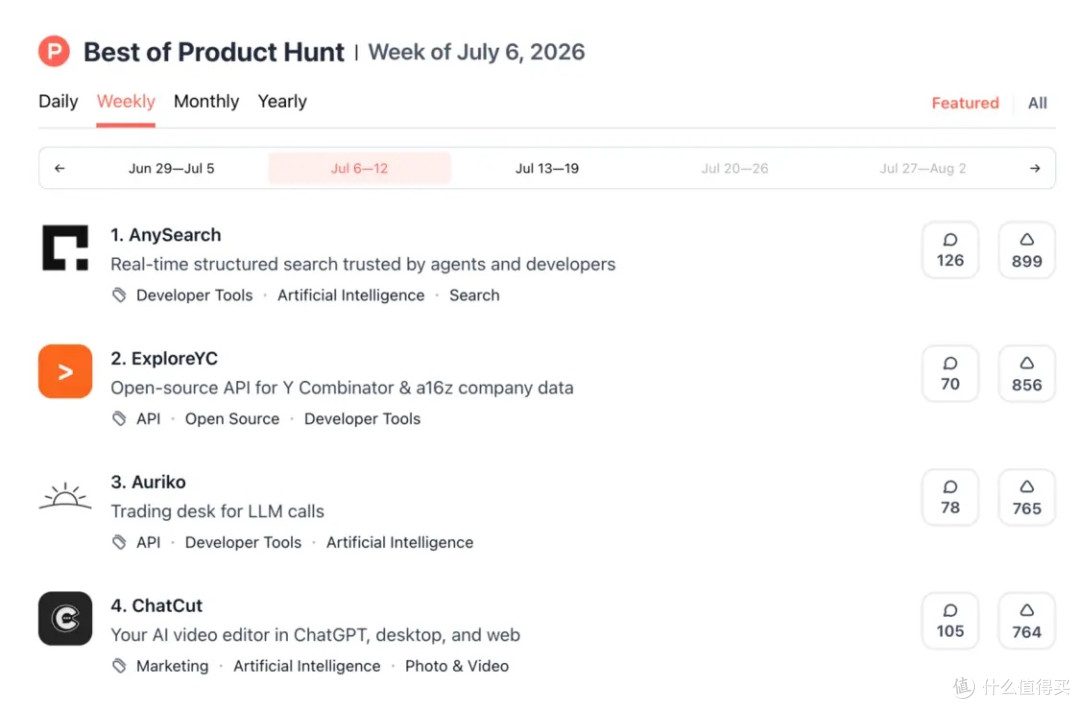The width and height of the screenshot is (1080, 709).
Task: Open the 4. ChatCut title link
Action: click(x=156, y=605)
